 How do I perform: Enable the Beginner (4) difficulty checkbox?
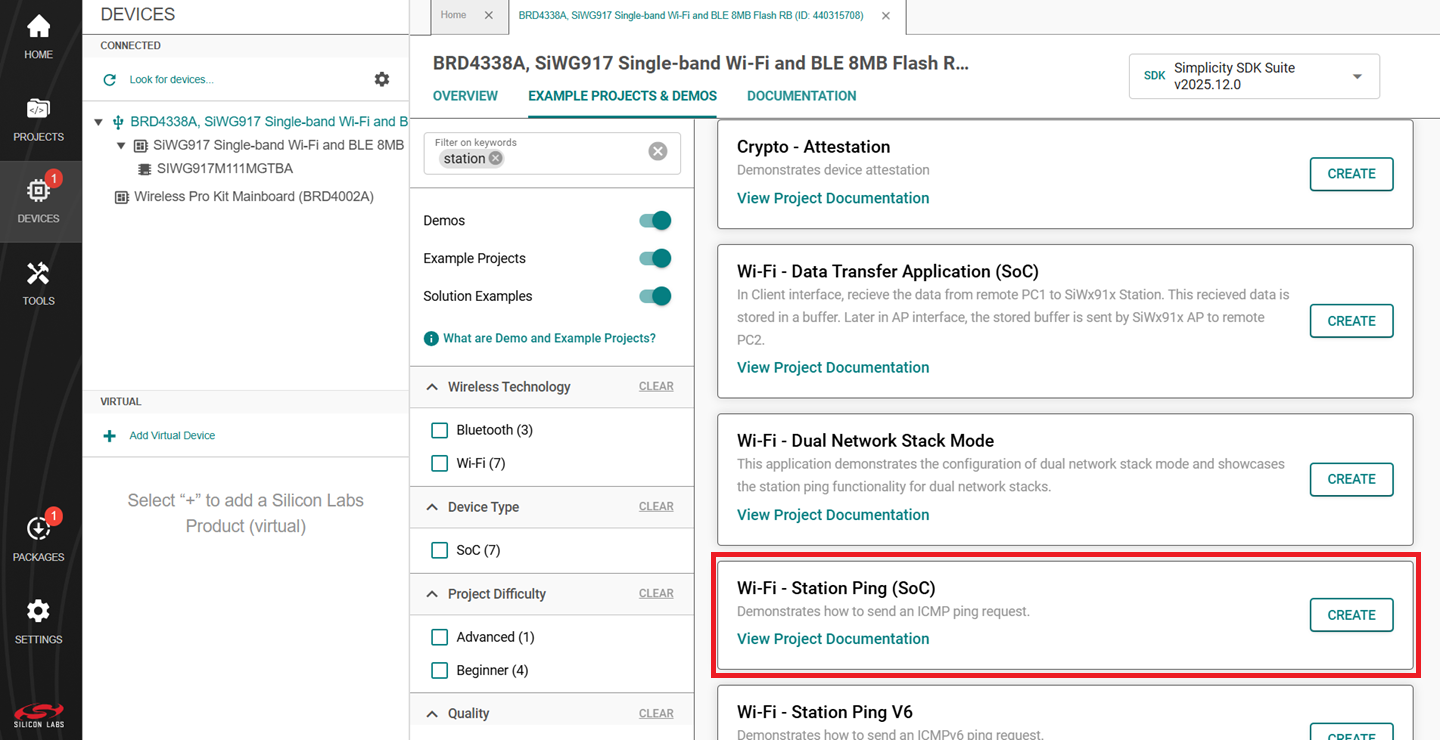click(439, 671)
